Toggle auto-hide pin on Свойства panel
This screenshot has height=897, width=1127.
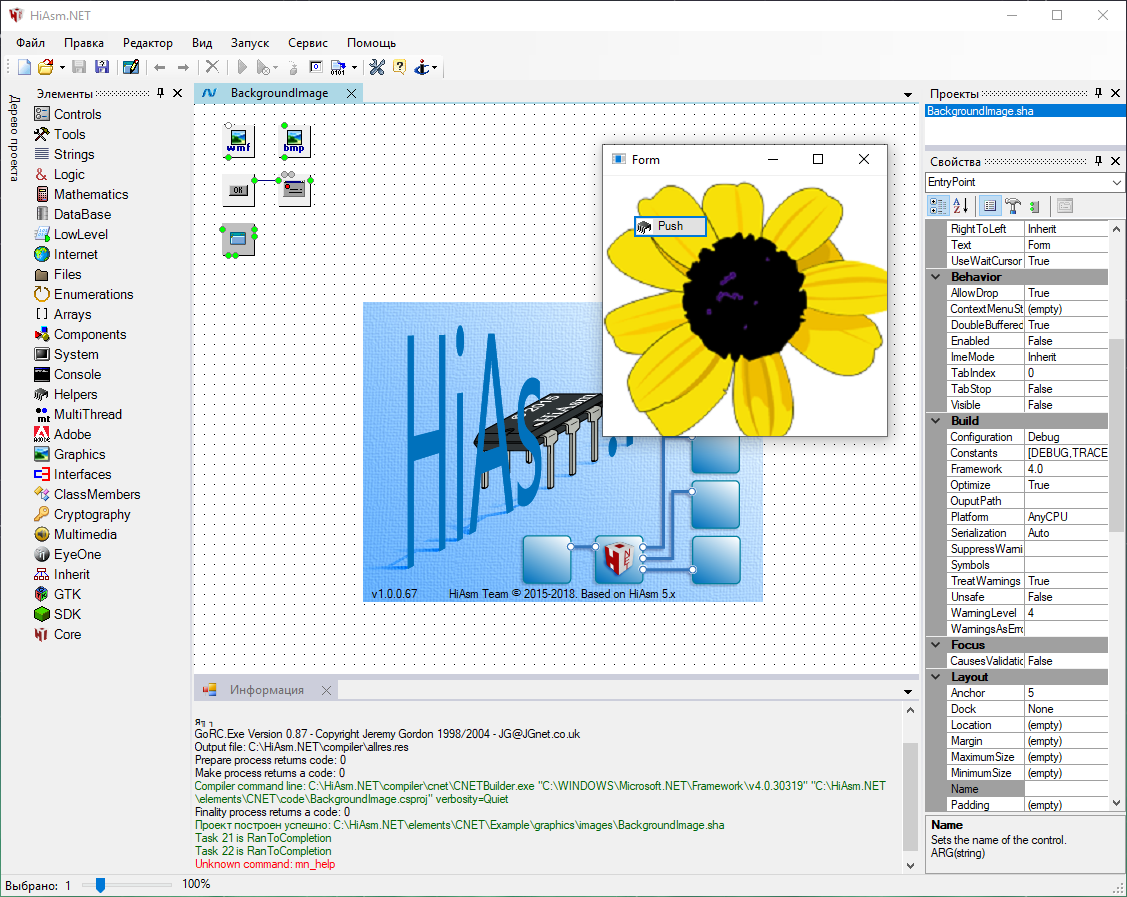(1098, 161)
